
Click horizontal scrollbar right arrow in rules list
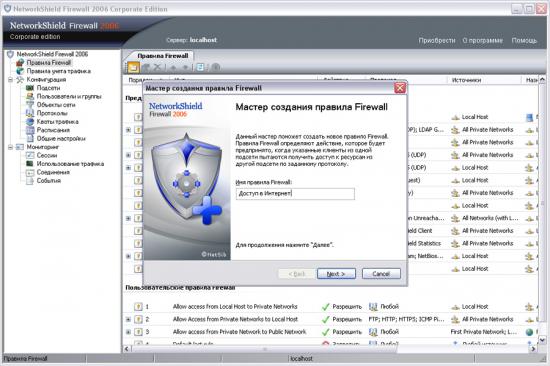[533, 349]
